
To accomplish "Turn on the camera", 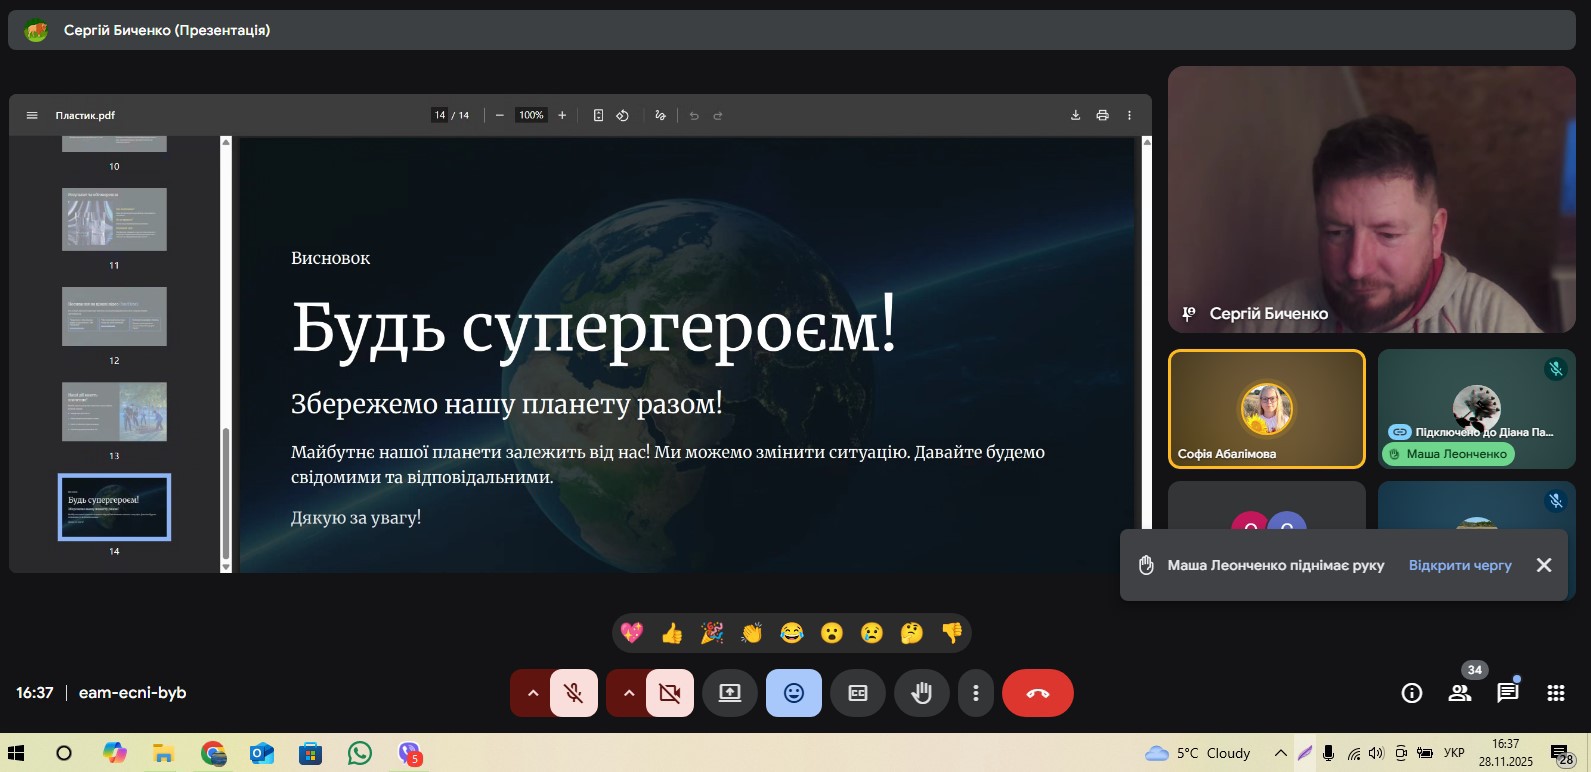I will 670,693.
